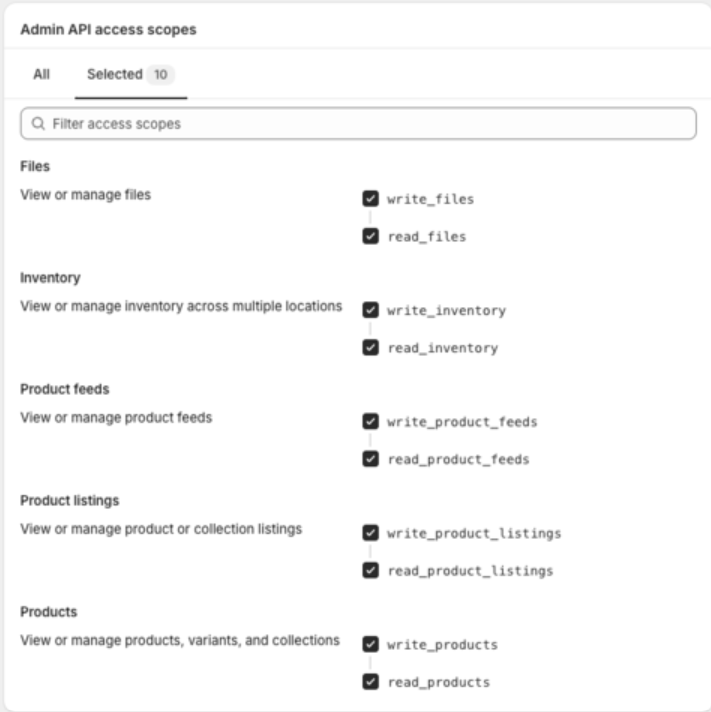711x712 pixels.
Task: Disable the read_product_feeds scope
Action: [371, 460]
